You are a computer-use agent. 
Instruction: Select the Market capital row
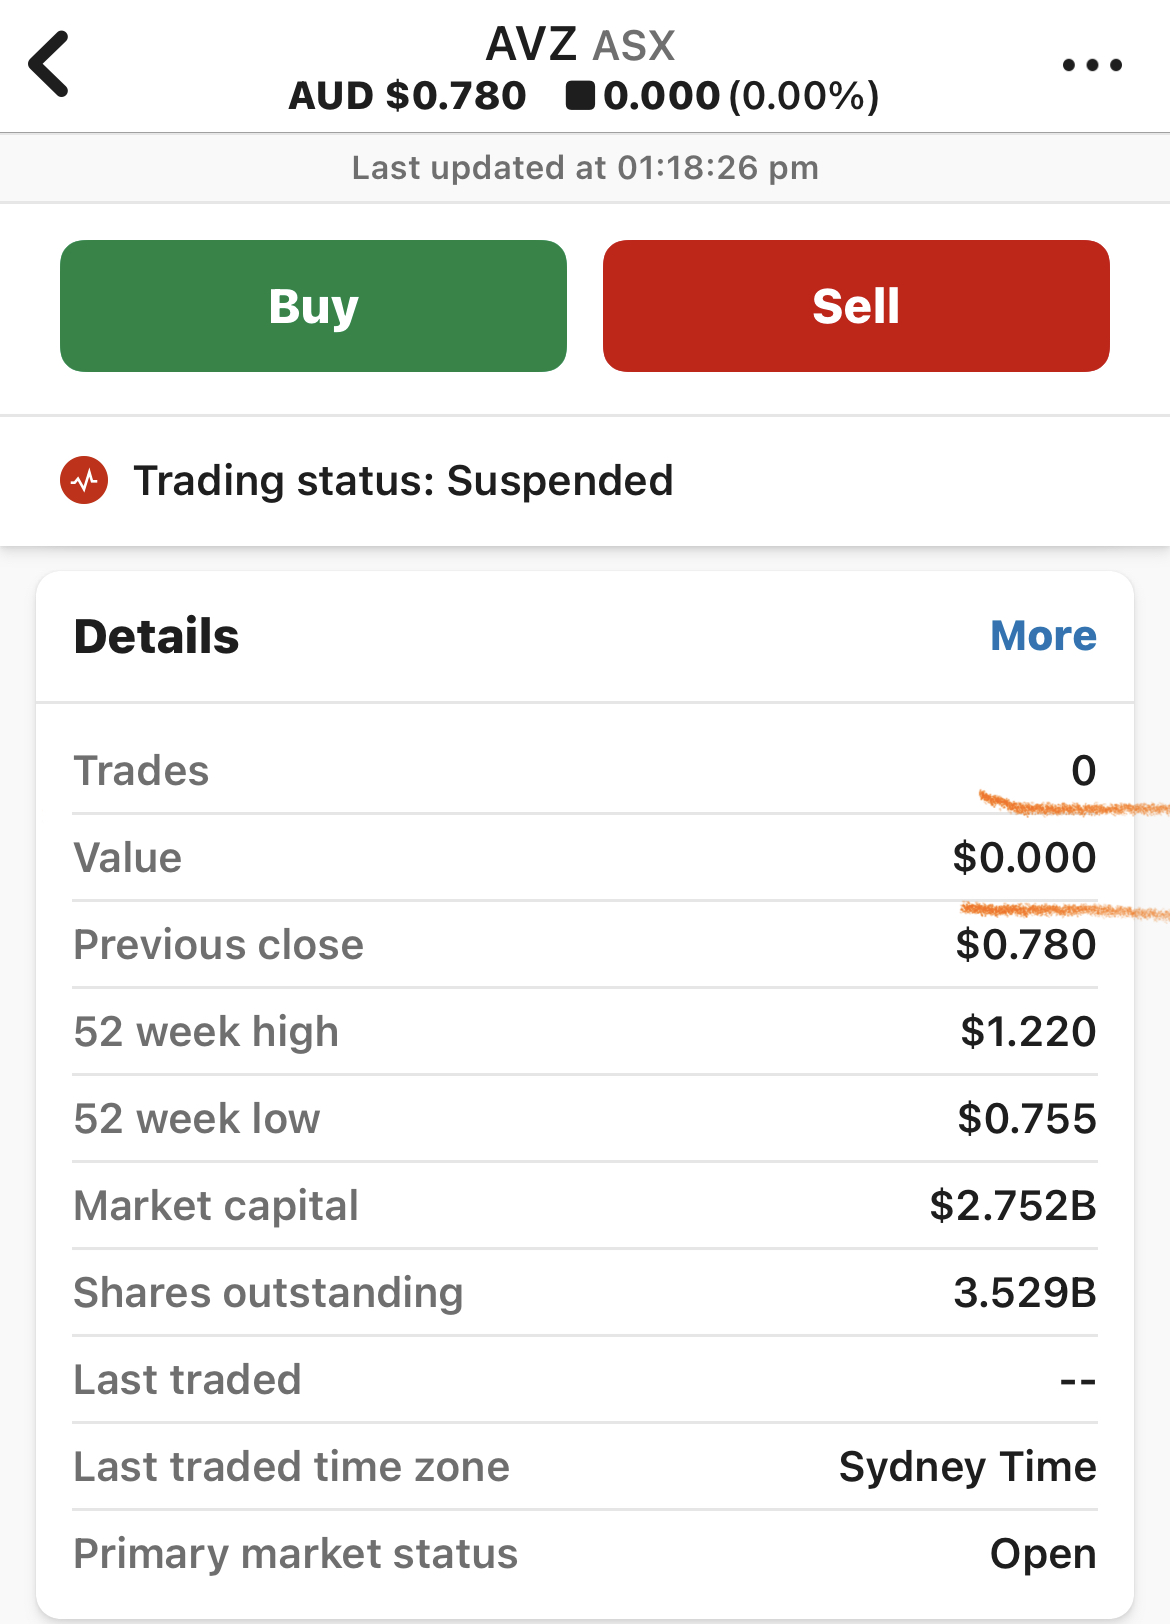[585, 1206]
